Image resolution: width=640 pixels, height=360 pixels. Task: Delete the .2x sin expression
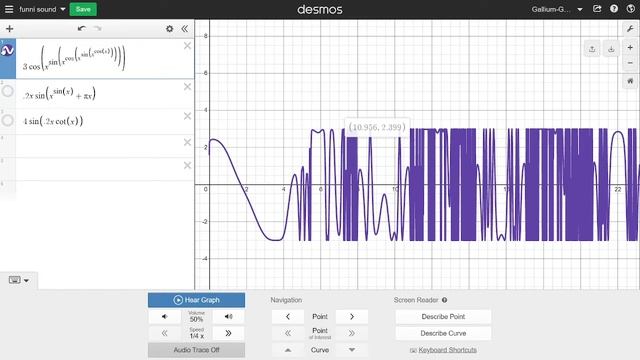pyautogui.click(x=187, y=87)
